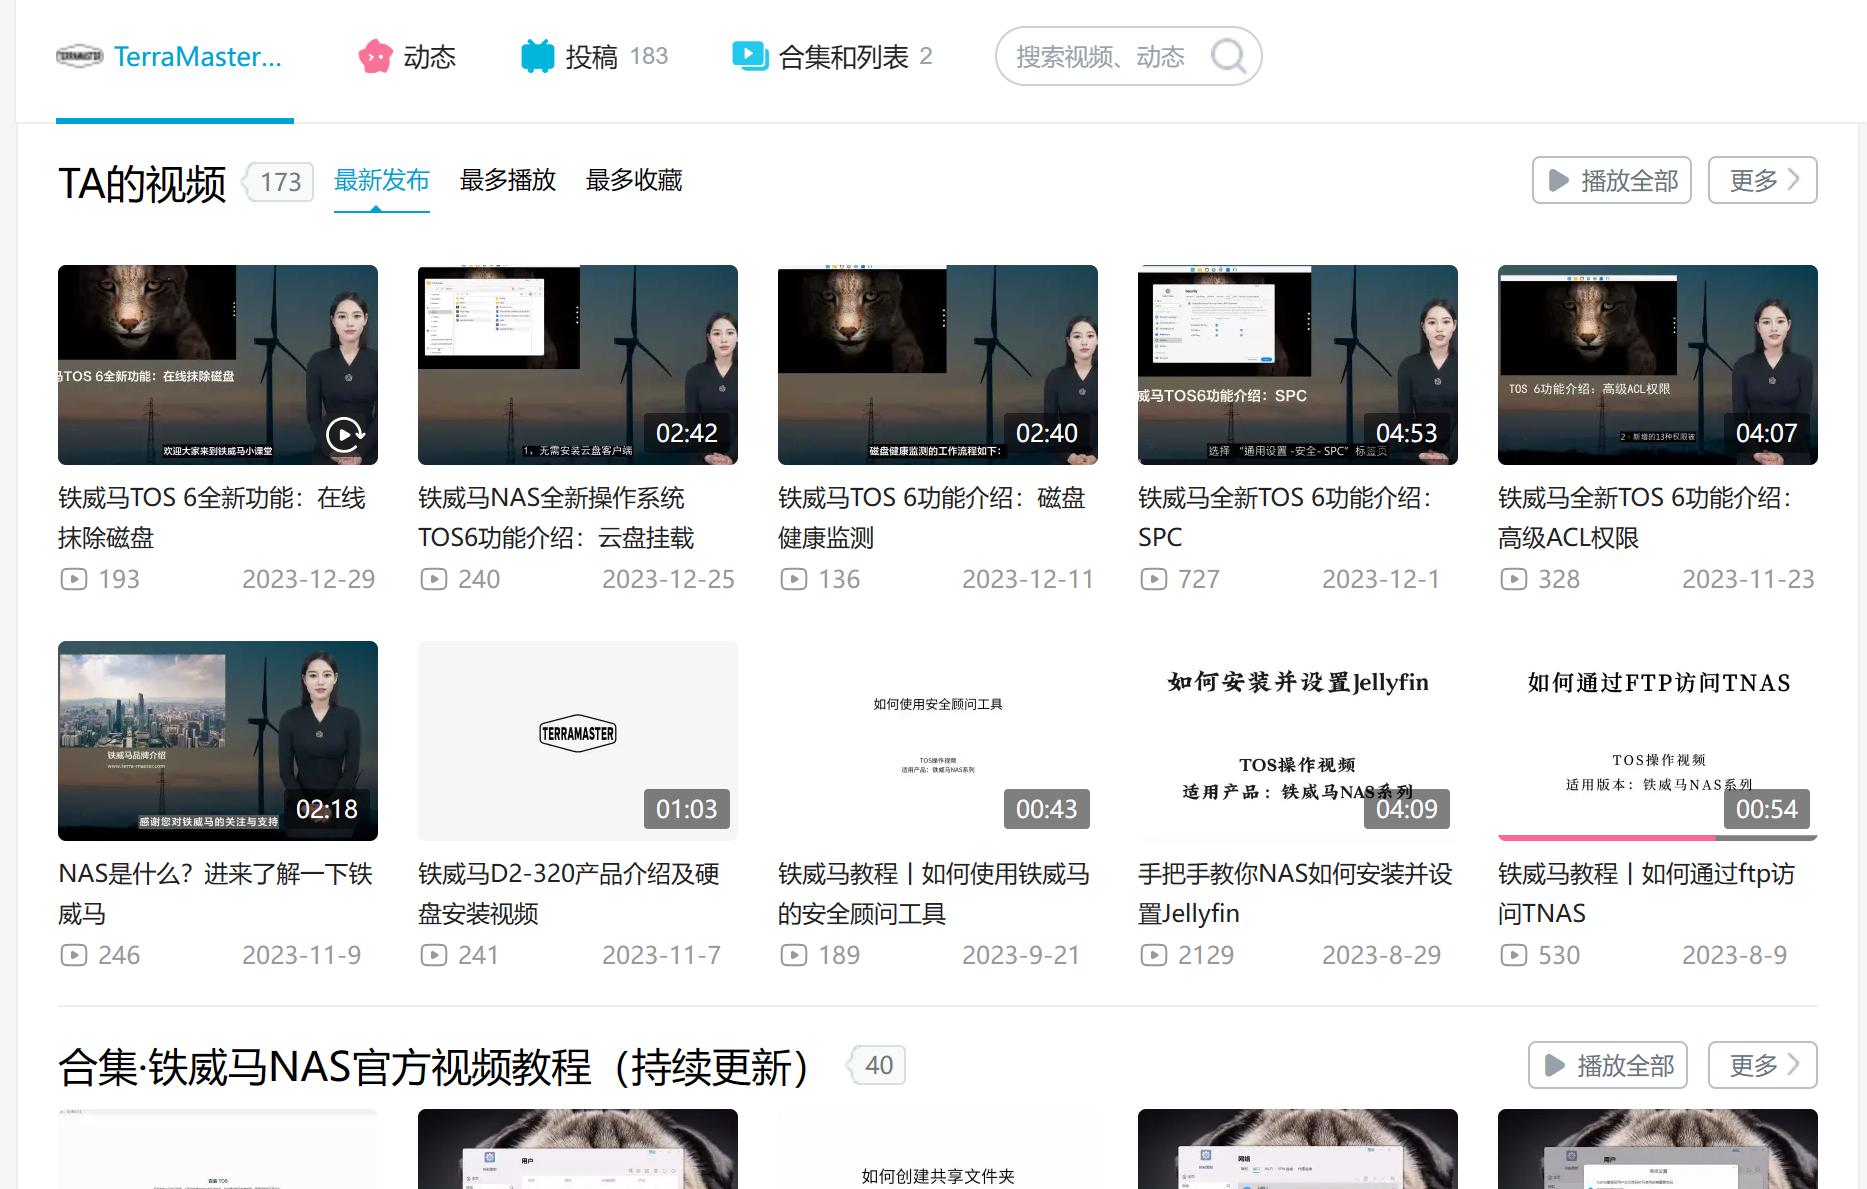Click play count icon beside 246

(74, 955)
